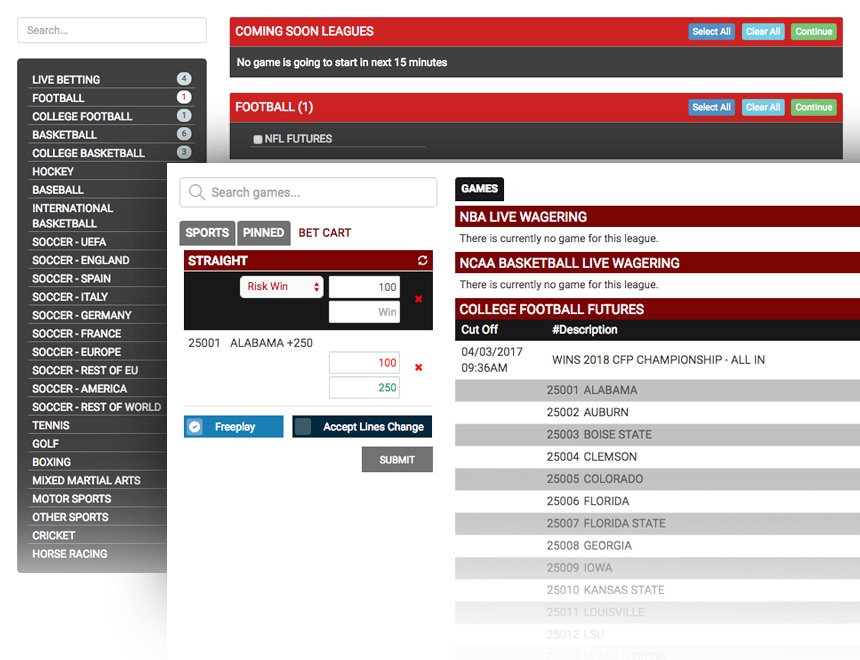The image size is (860, 660).
Task: Click Select All in COMING SOON LEAGUES
Action: pos(711,31)
